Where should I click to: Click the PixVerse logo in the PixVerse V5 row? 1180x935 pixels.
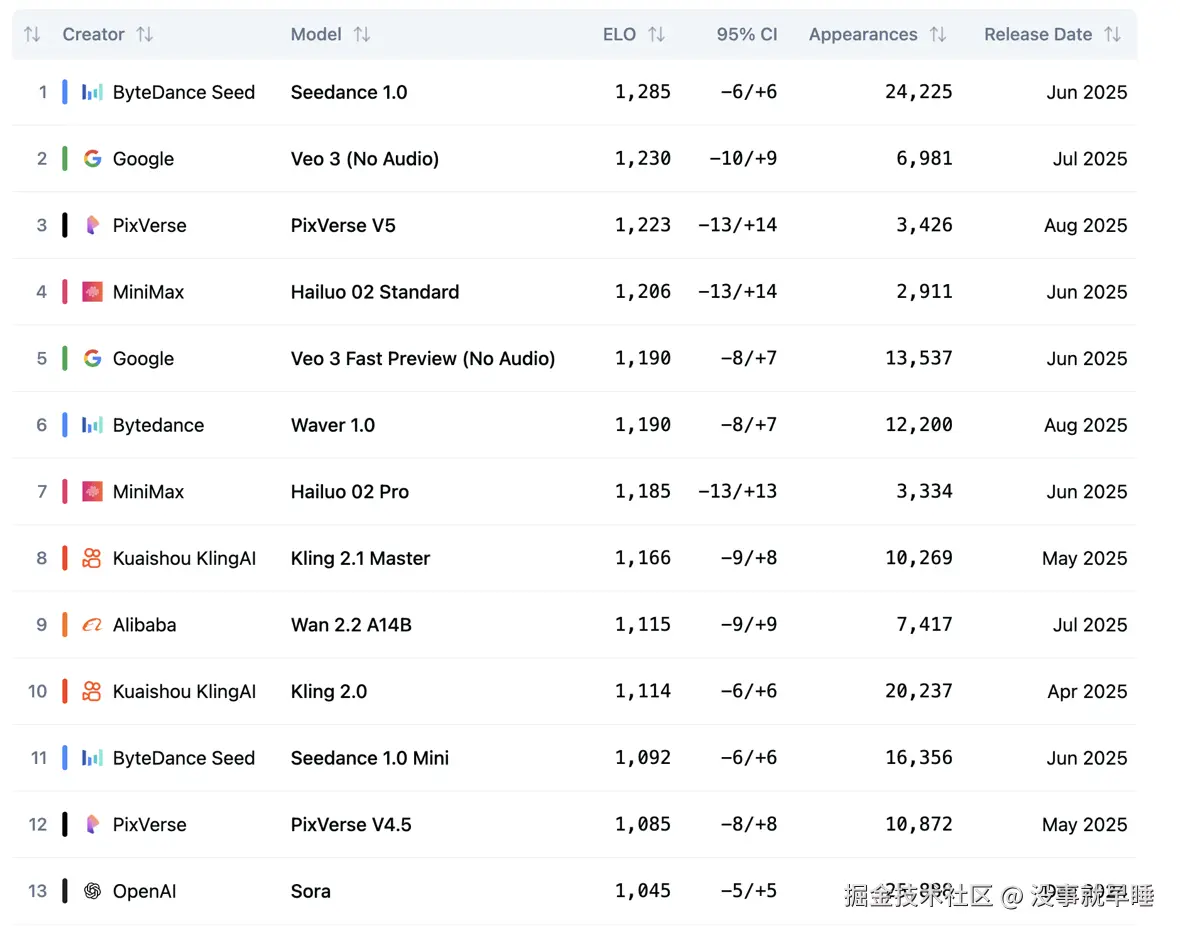click(x=92, y=225)
